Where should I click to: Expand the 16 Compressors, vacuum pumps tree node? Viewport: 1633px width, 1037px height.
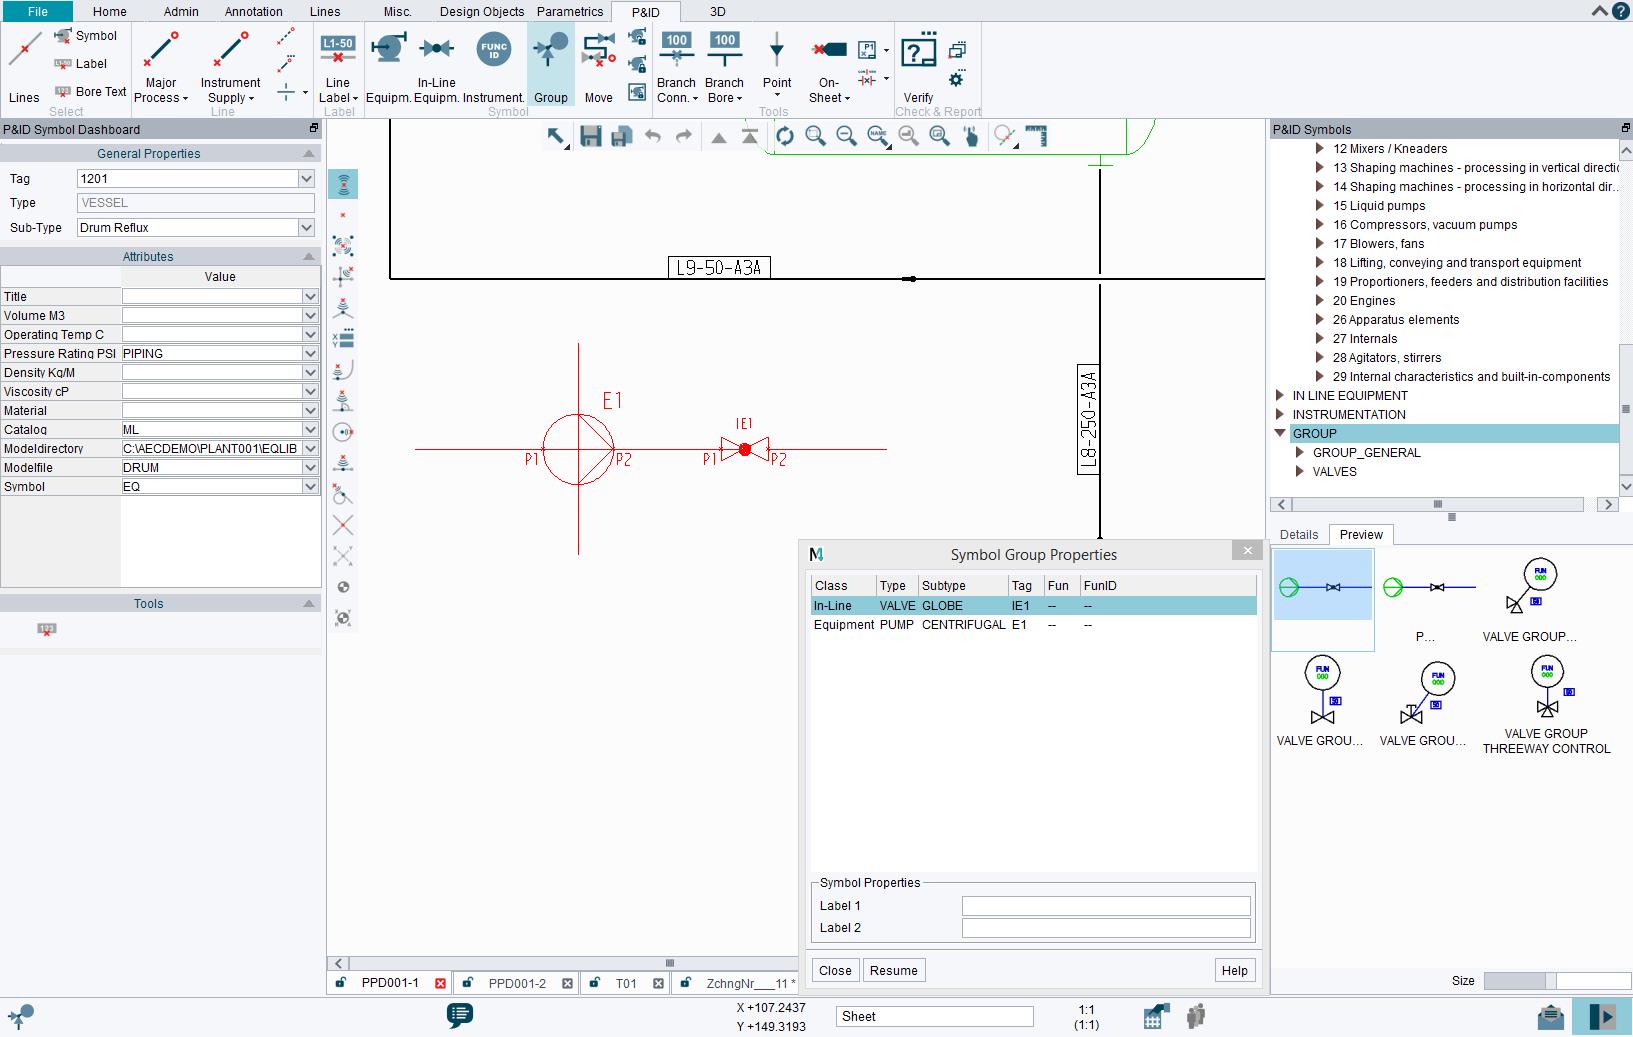(x=1318, y=225)
